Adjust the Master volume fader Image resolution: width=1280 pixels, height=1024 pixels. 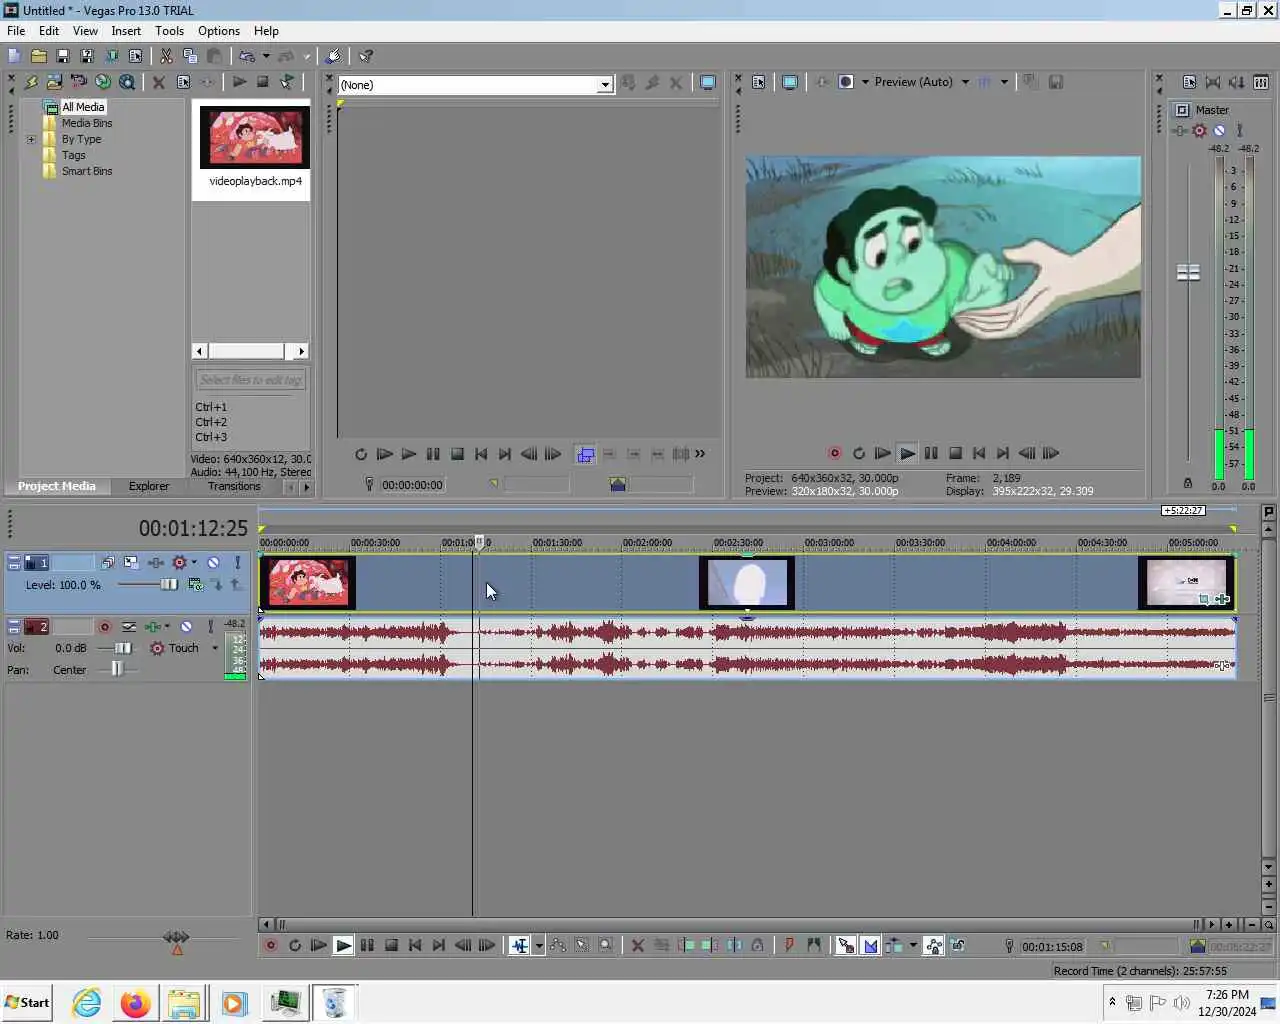(1188, 272)
